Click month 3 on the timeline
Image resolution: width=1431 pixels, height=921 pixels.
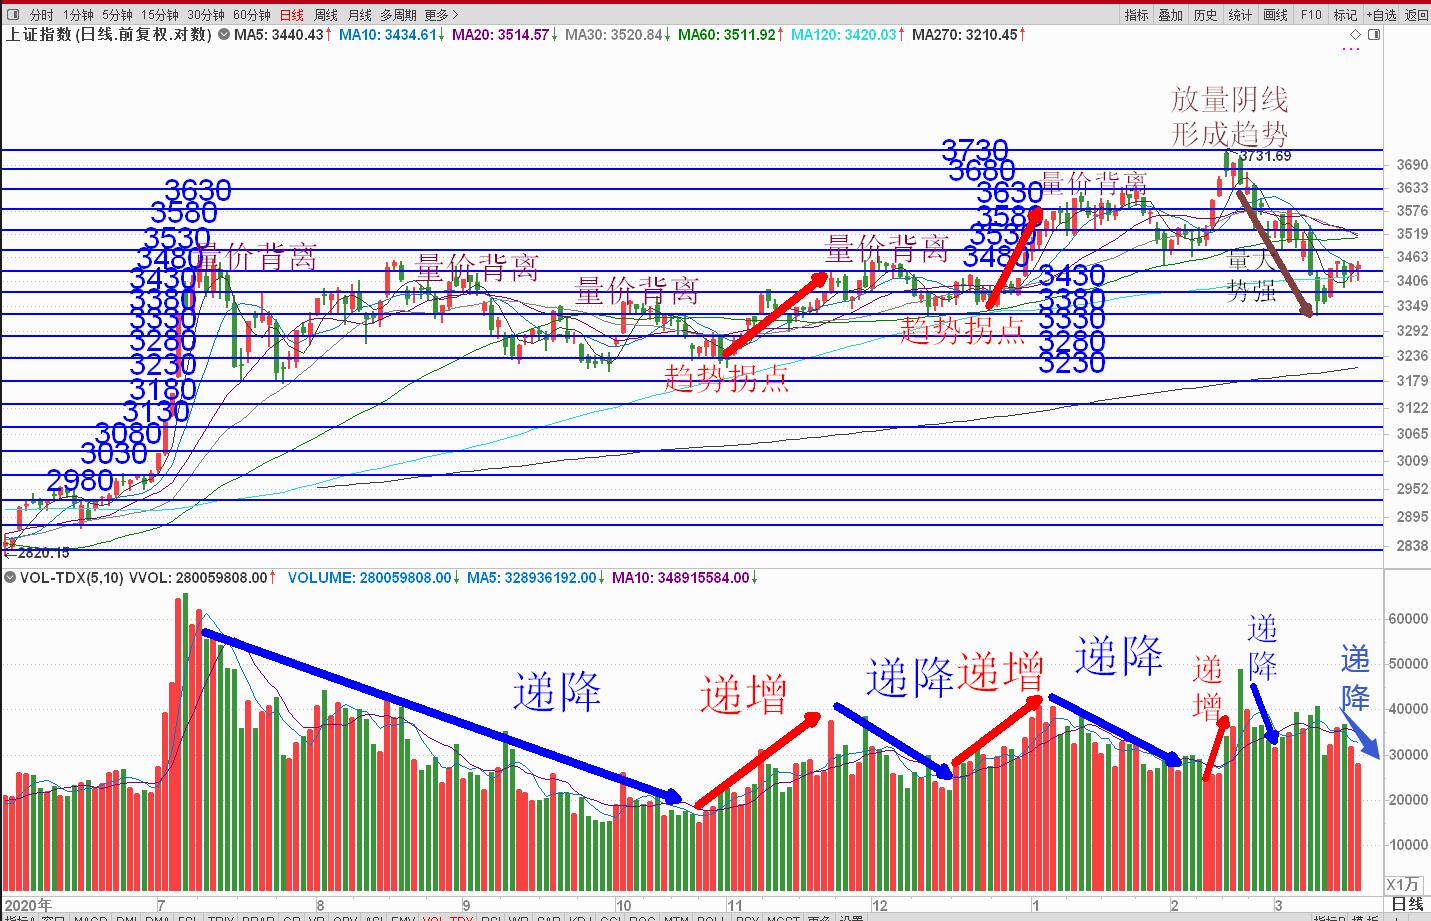point(1278,905)
